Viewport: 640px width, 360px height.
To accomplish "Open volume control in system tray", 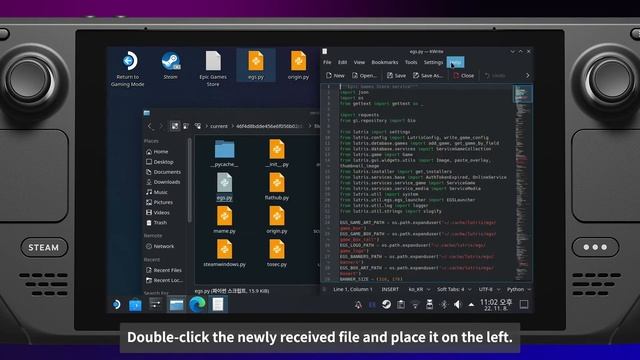I will 457,304.
